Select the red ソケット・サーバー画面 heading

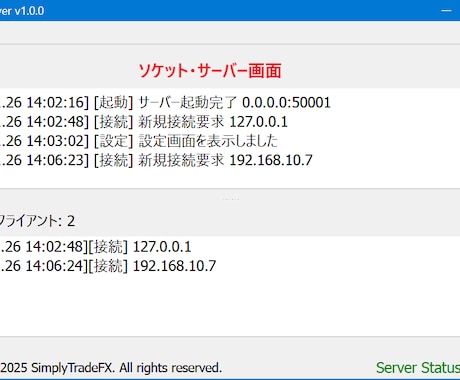coord(210,71)
